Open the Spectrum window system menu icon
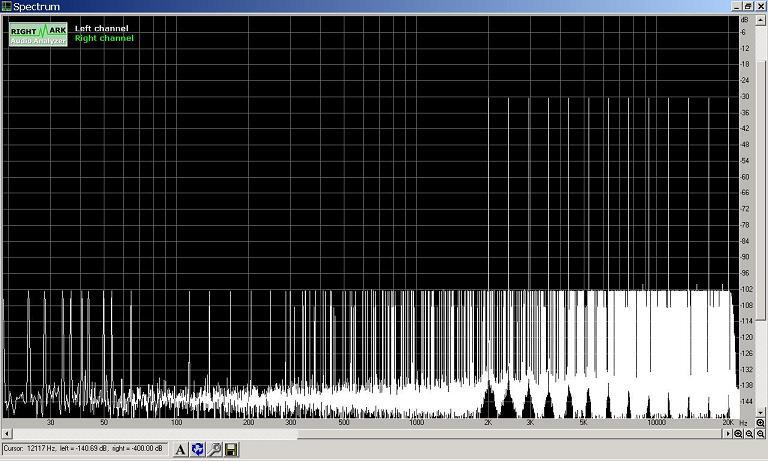The image size is (768, 461). [7, 6]
